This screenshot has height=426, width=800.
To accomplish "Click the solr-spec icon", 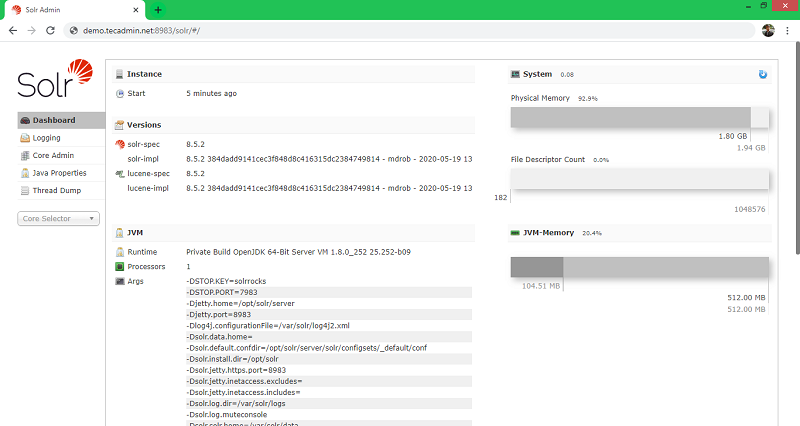I will point(120,144).
